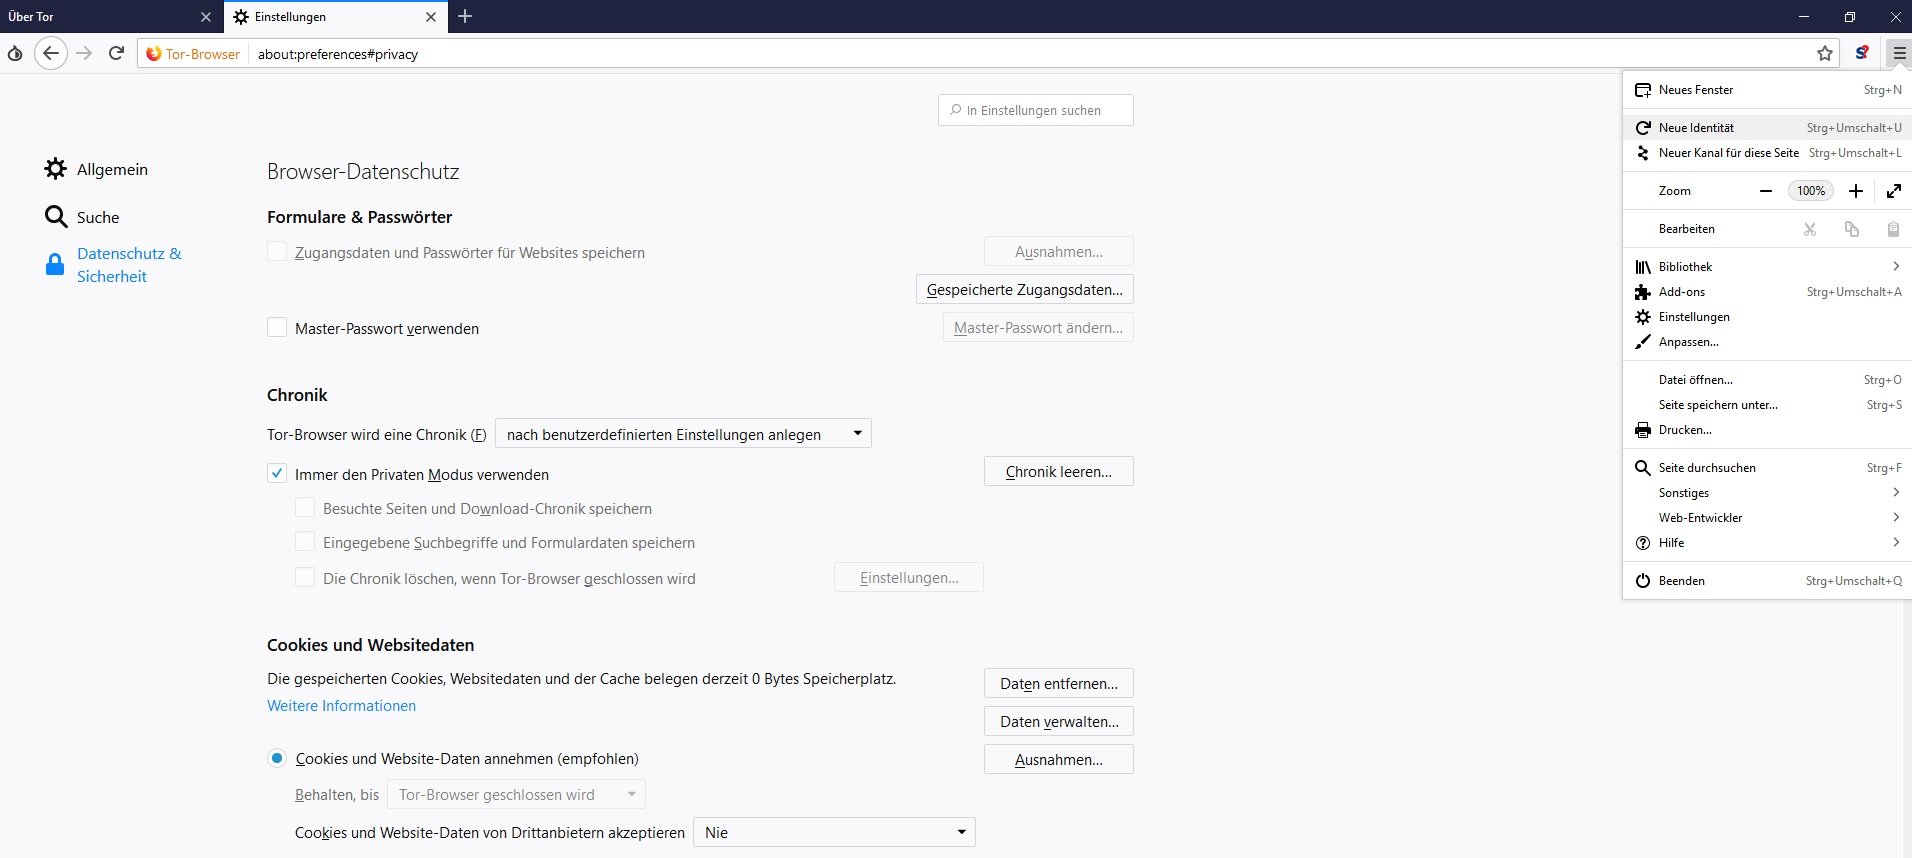Open the Behalten, bis dropdown
The height and width of the screenshot is (858, 1912).
point(516,795)
